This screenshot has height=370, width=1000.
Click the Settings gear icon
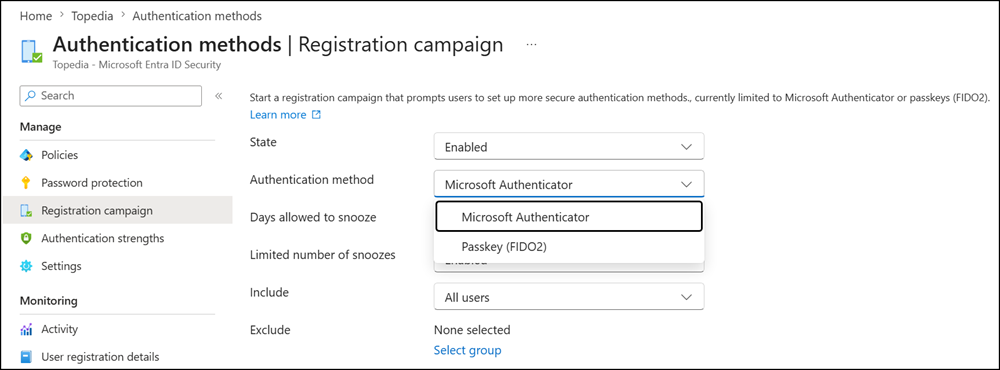(26, 266)
